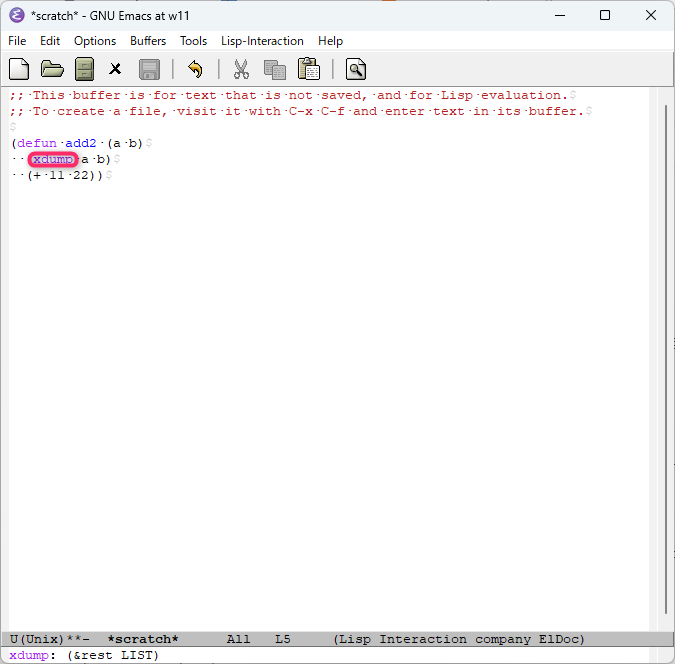Open the Lisp-Interaction menu
675x664 pixels.
click(262, 41)
